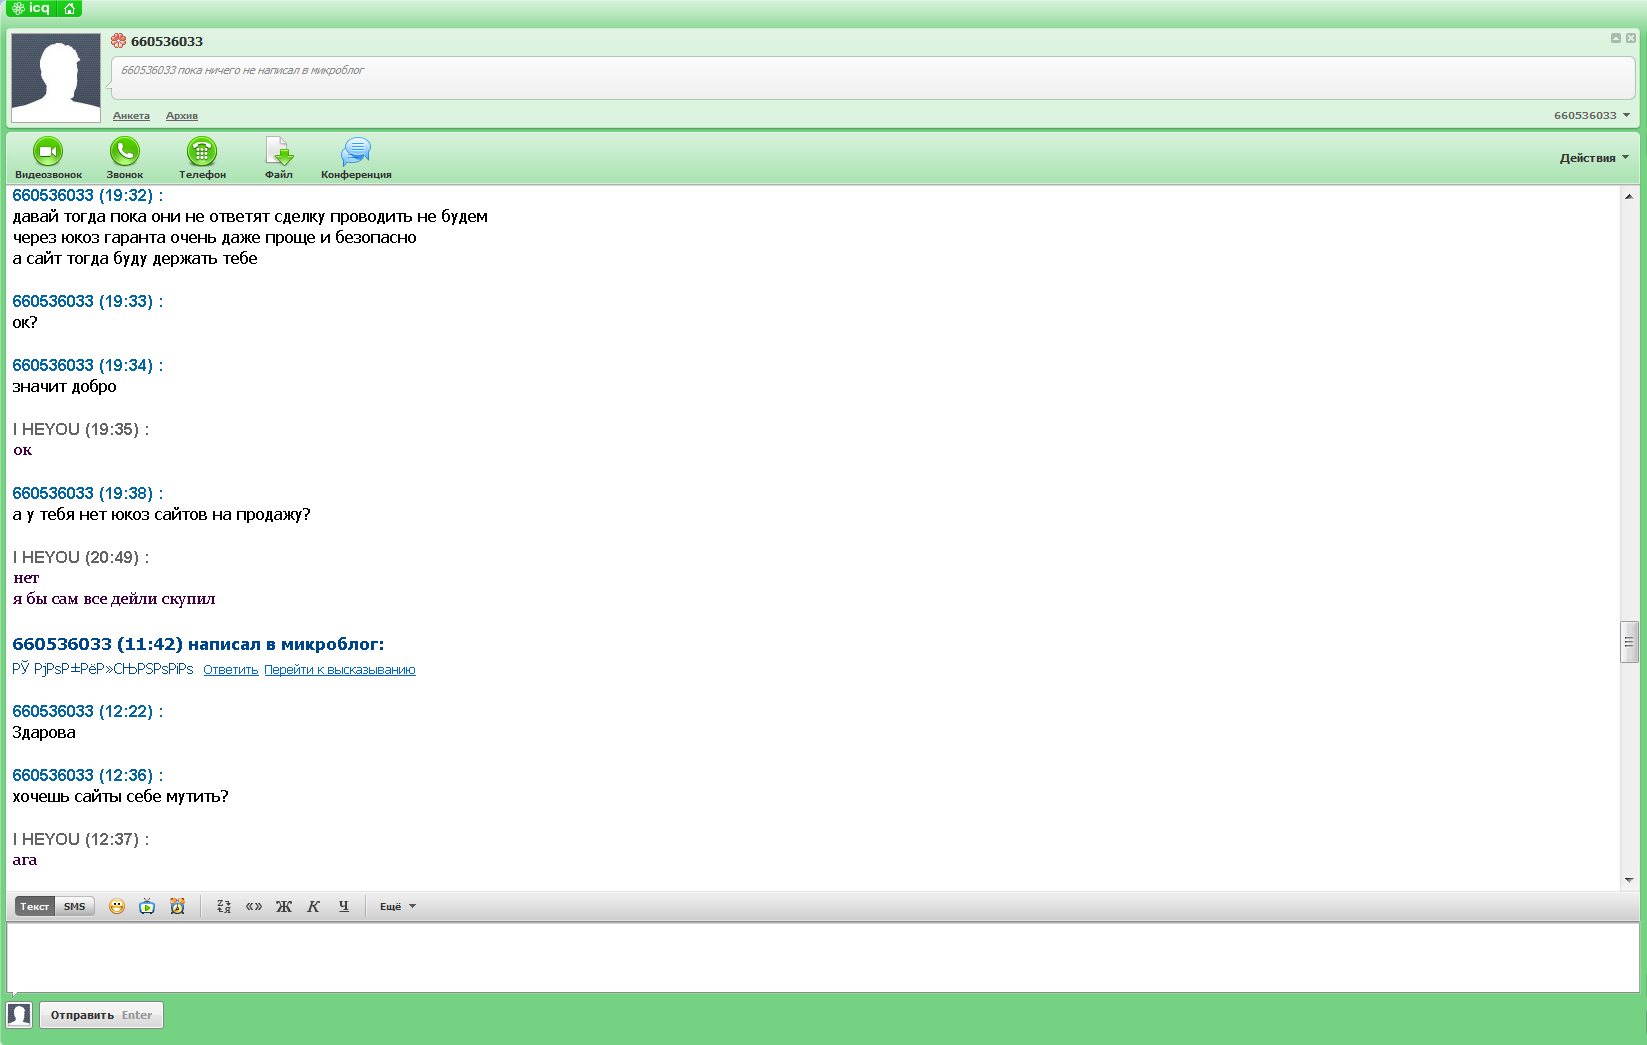Viewport: 1647px width, 1045px height.
Task: Click the sender header 660536033 (12:22)
Action: (x=88, y=712)
